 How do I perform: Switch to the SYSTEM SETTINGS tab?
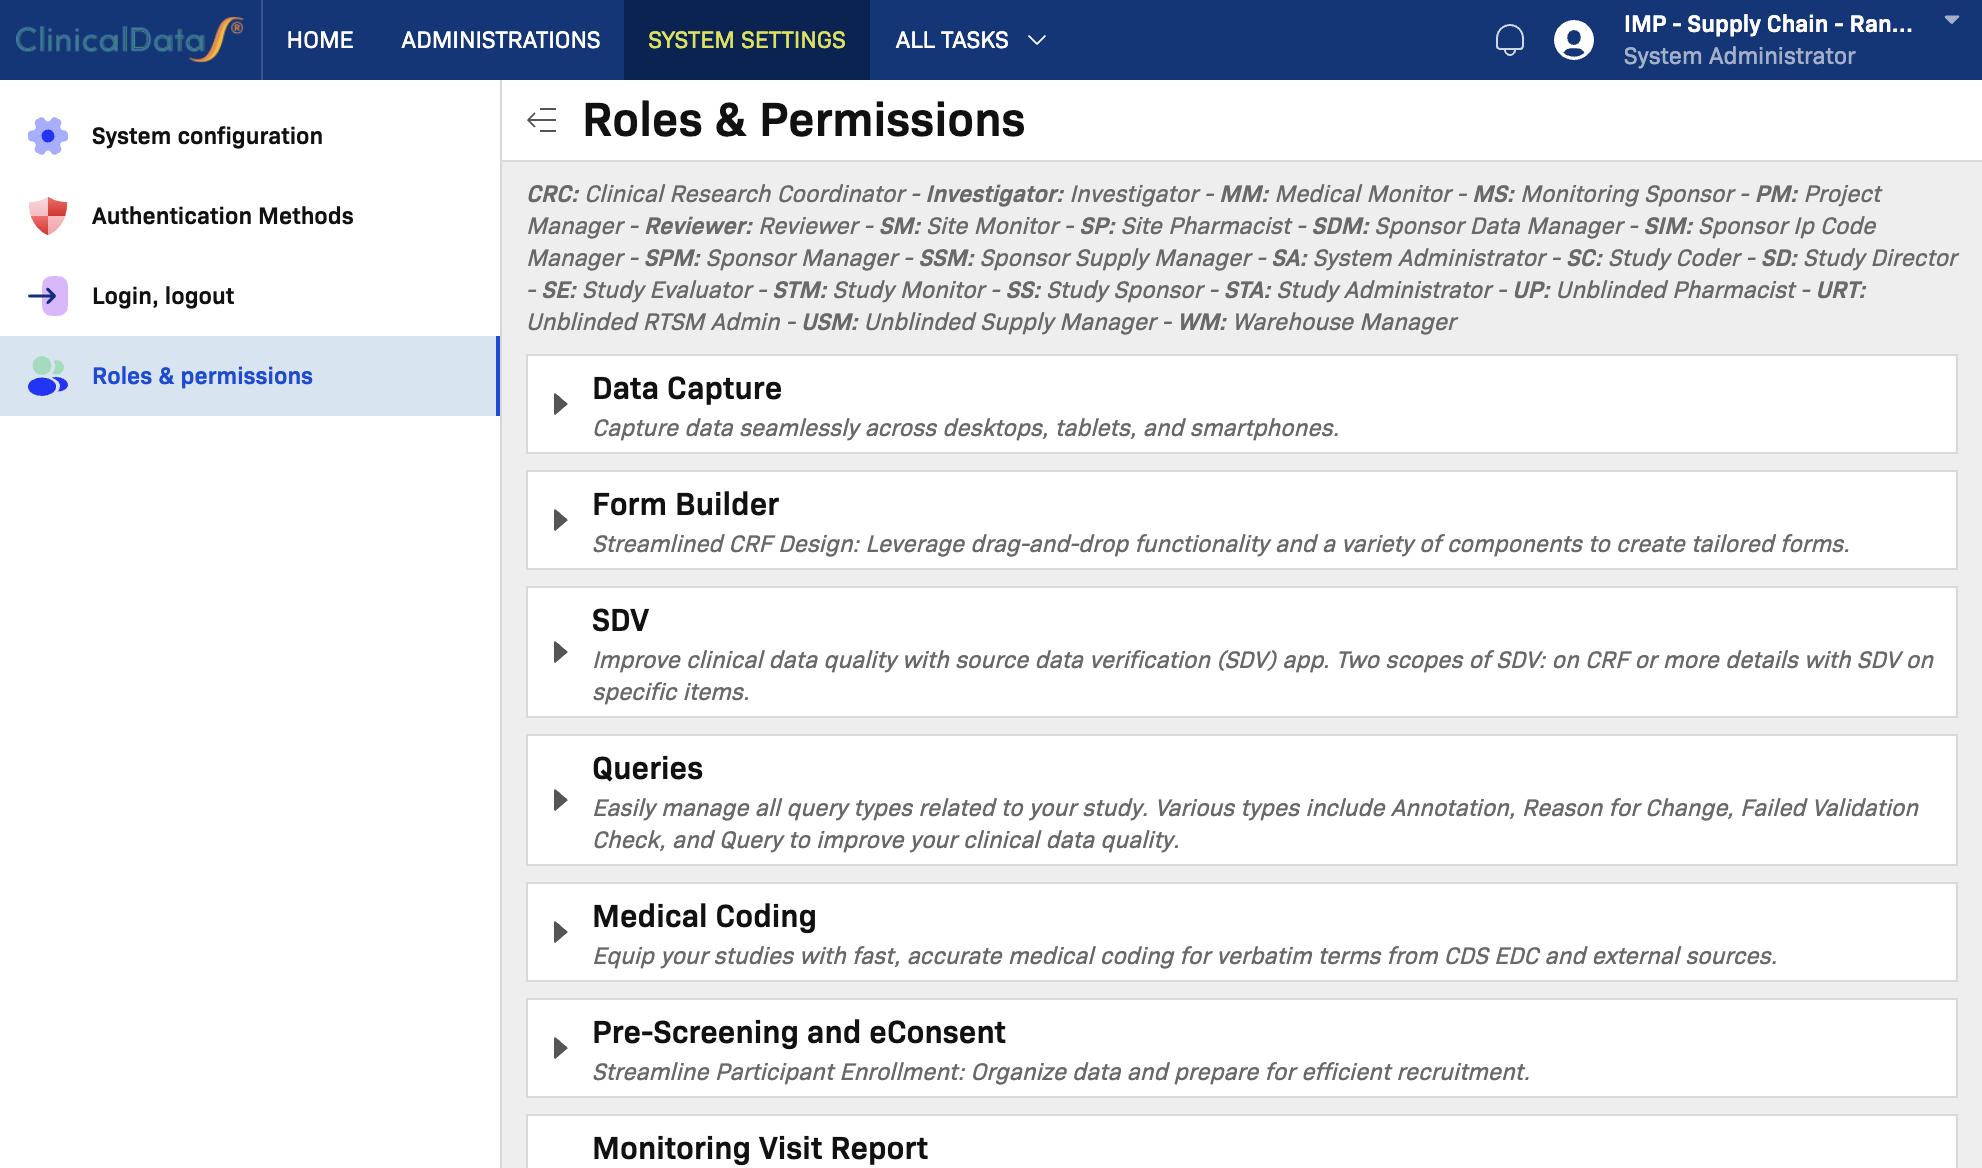point(746,40)
